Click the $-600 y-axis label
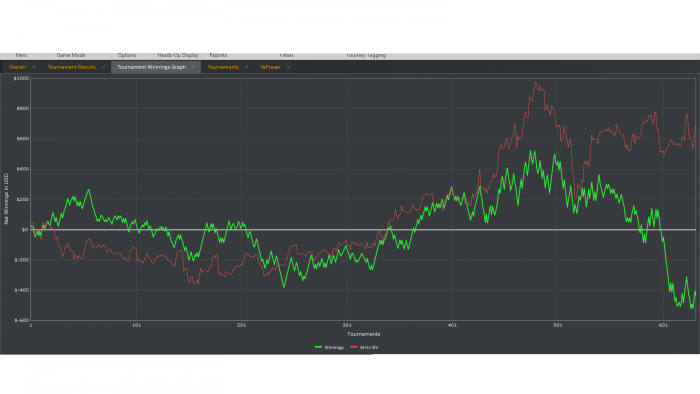 [22, 320]
